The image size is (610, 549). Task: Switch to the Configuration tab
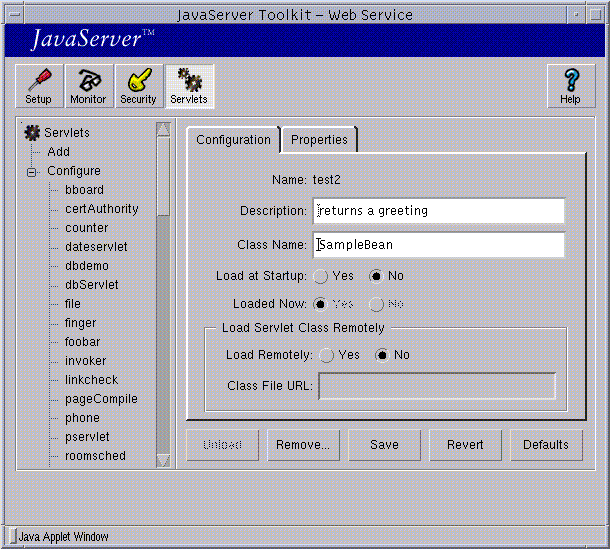click(233, 140)
